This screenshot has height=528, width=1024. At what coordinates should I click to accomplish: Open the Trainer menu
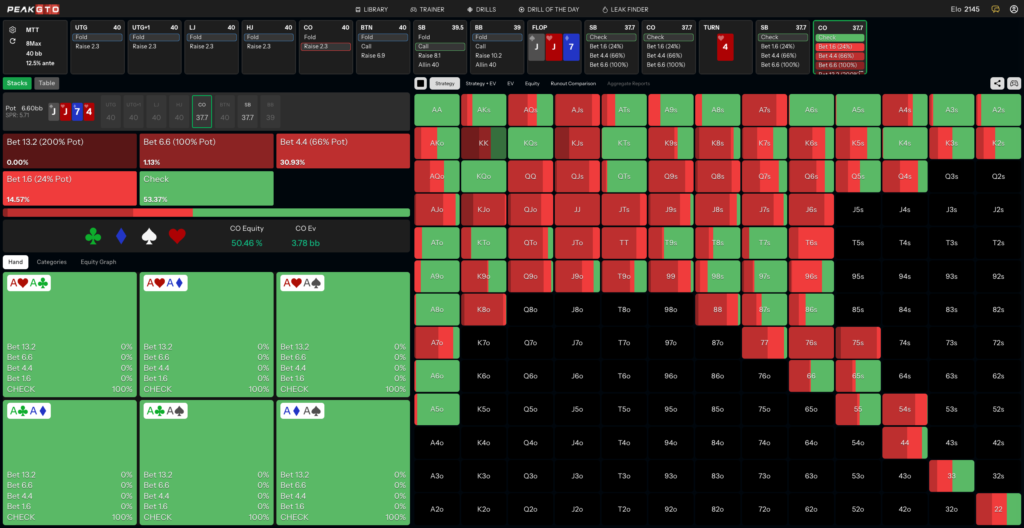pyautogui.click(x=427, y=9)
